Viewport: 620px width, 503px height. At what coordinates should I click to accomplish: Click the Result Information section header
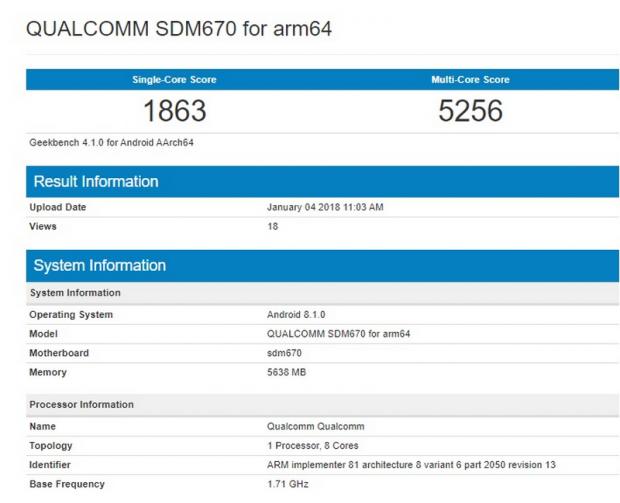tap(96, 181)
